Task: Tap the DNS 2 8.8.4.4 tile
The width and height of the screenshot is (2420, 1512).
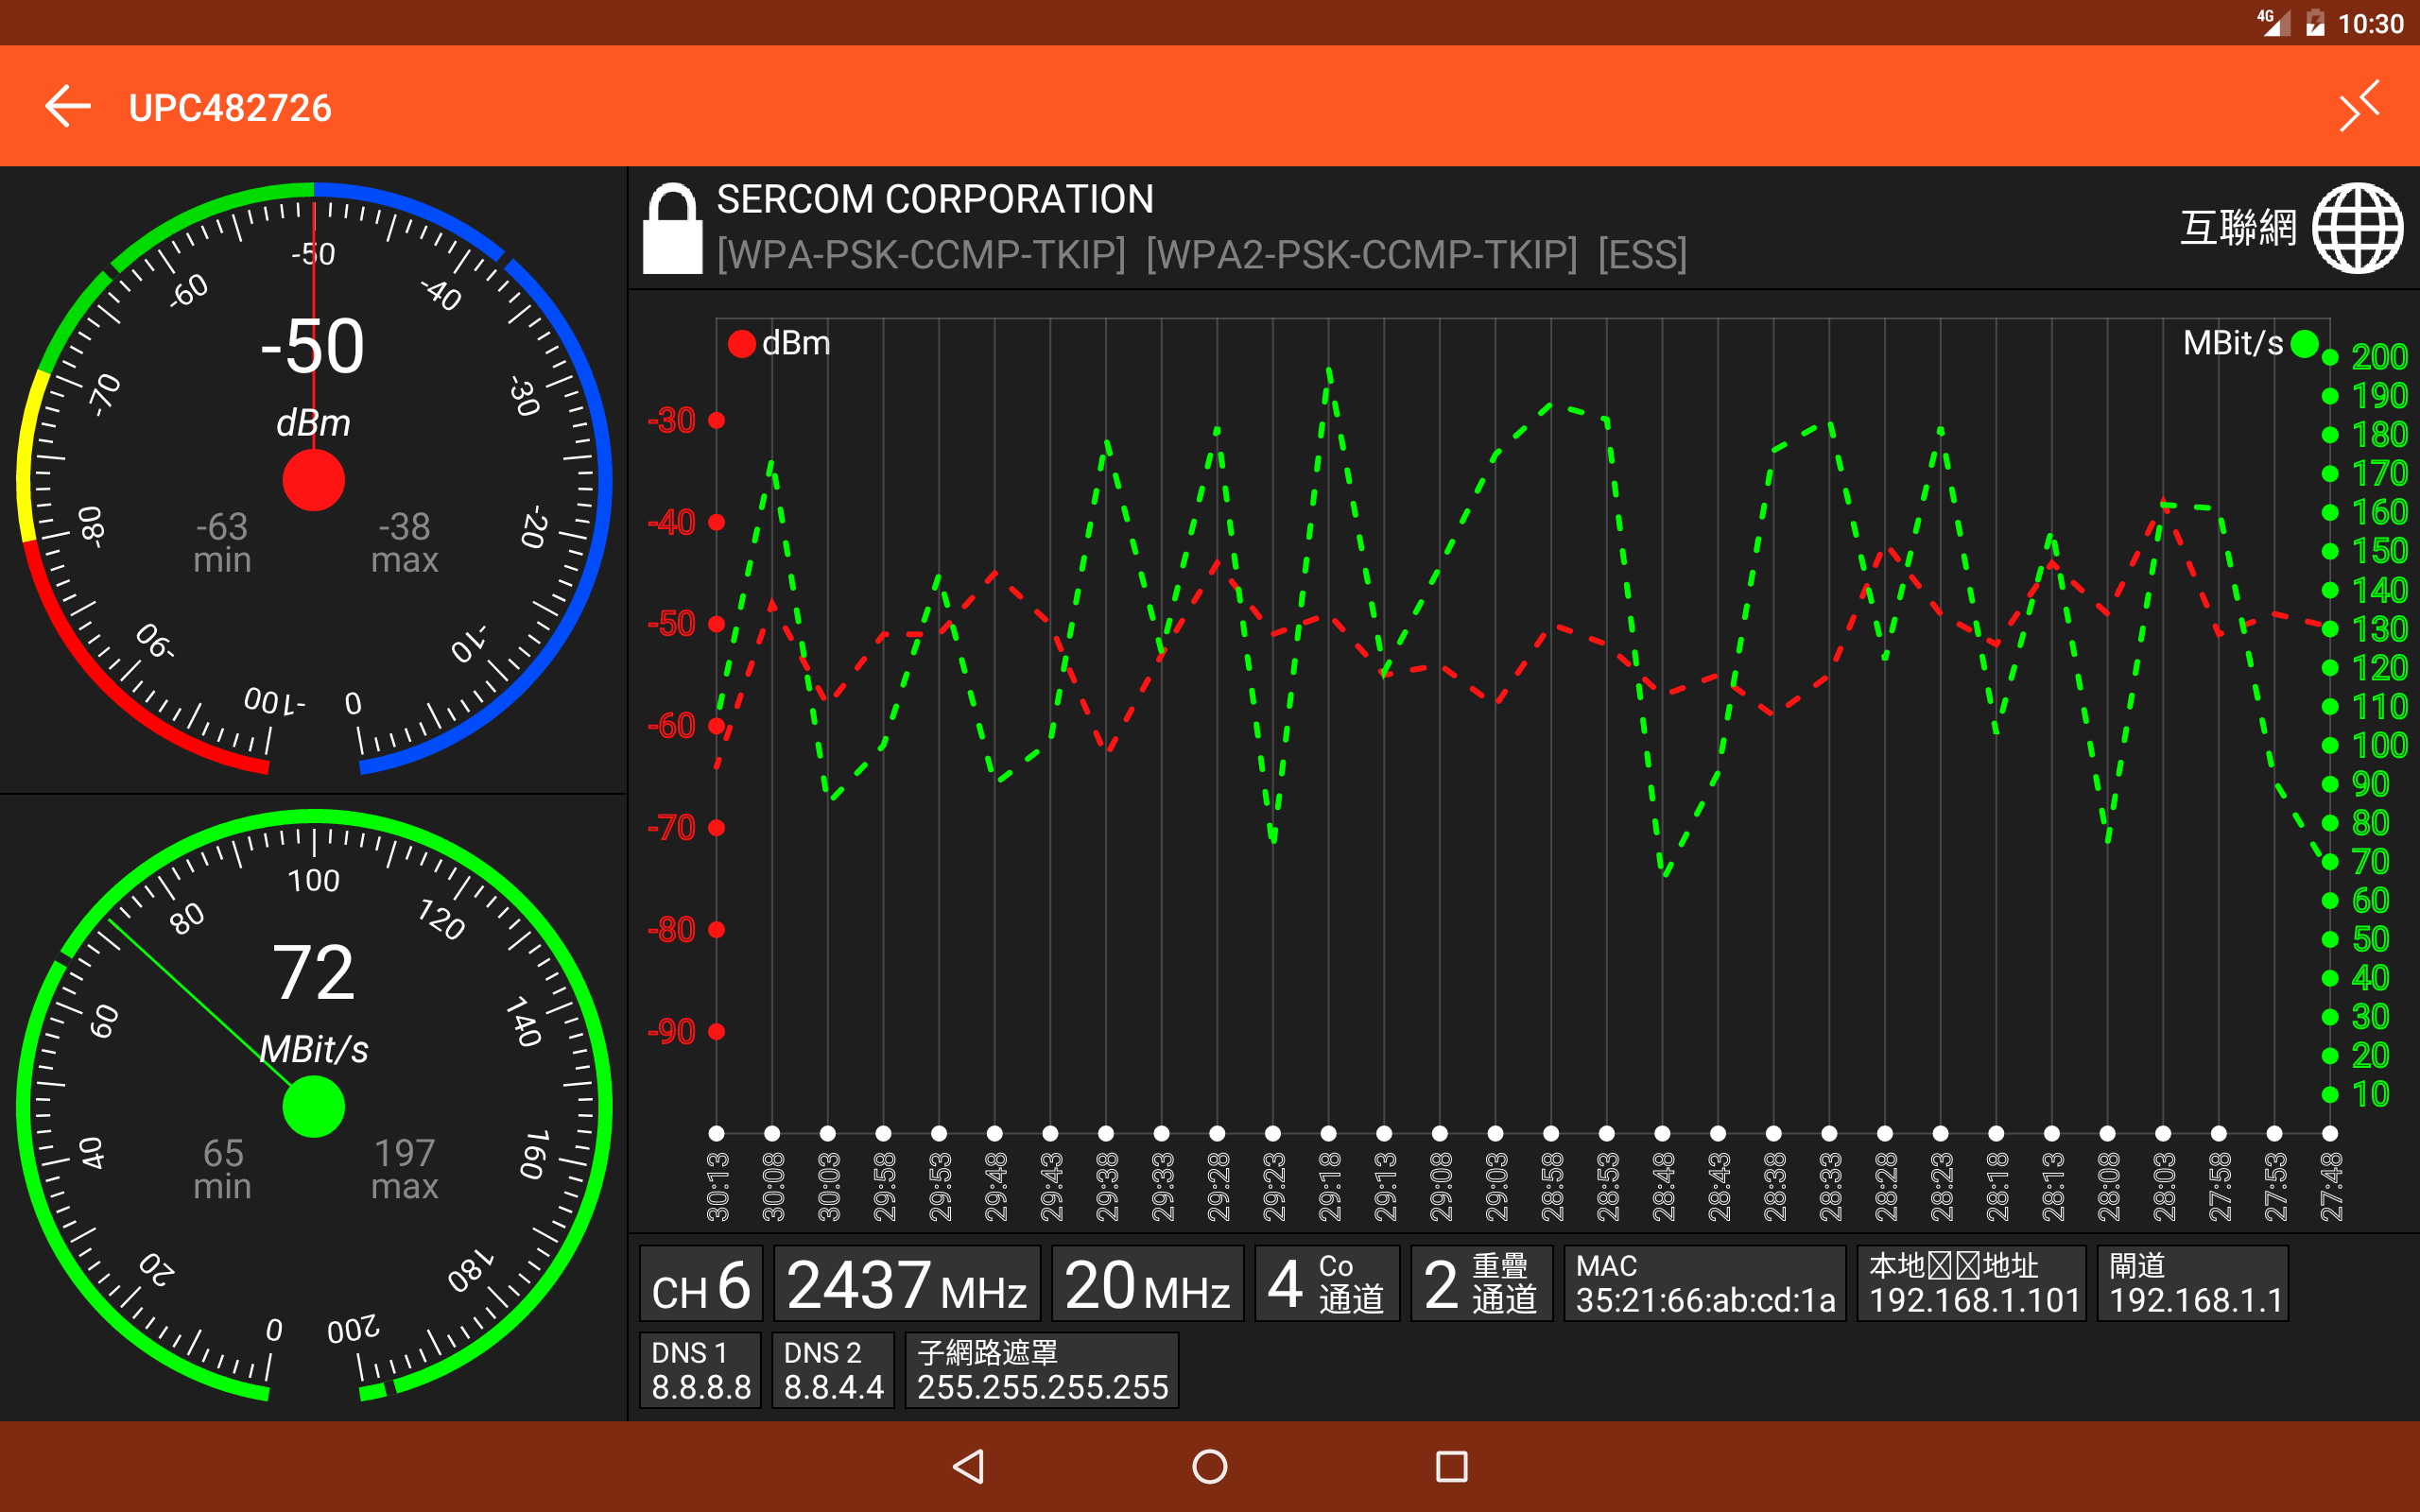Action: (x=833, y=1370)
